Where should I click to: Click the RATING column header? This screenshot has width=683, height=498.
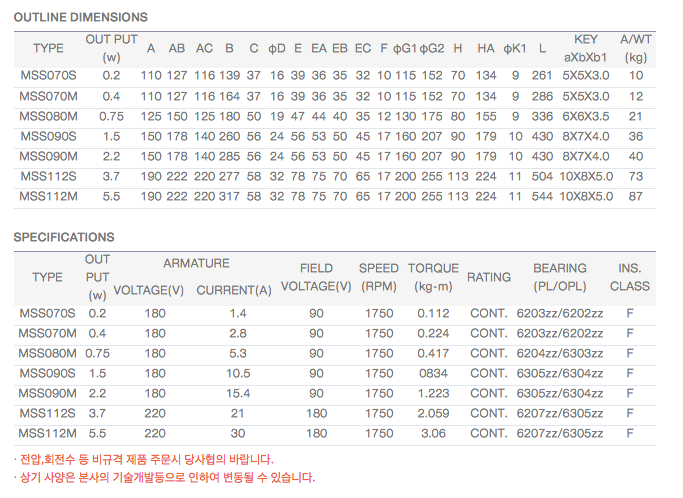489,277
